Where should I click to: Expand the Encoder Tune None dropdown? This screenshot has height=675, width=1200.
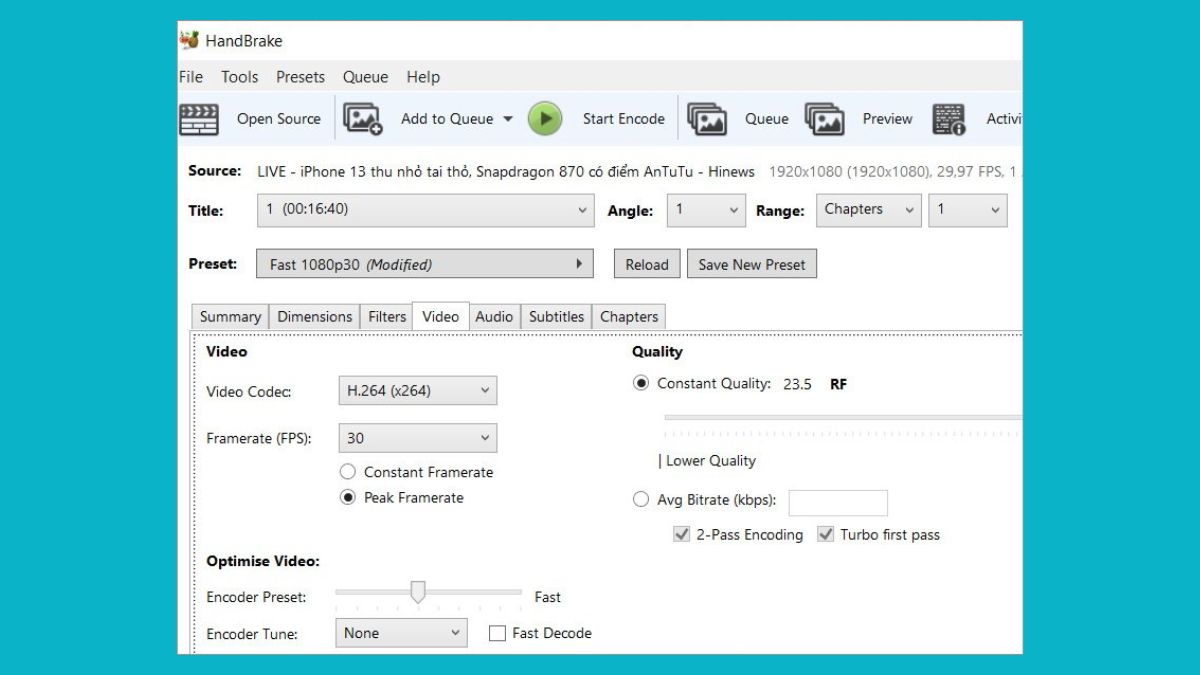pos(401,633)
